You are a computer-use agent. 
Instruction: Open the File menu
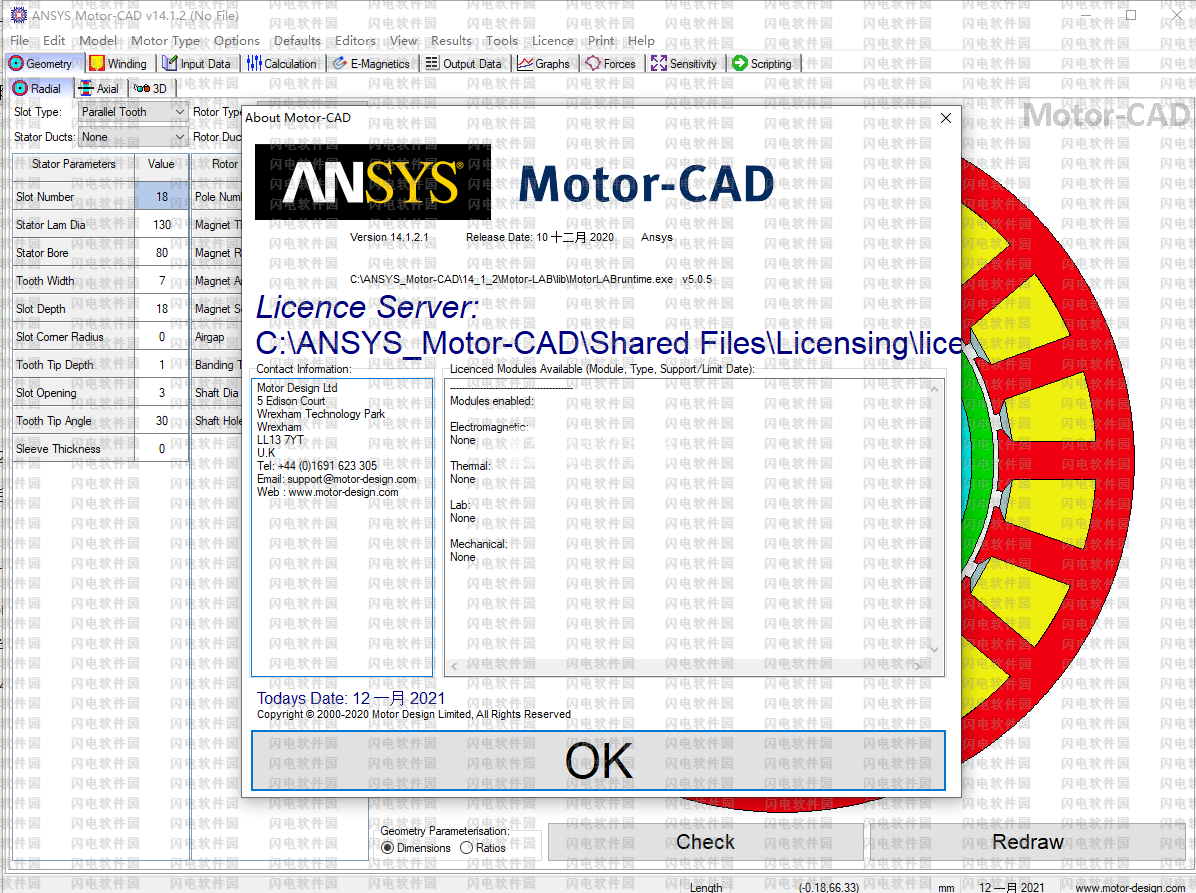[x=19, y=40]
